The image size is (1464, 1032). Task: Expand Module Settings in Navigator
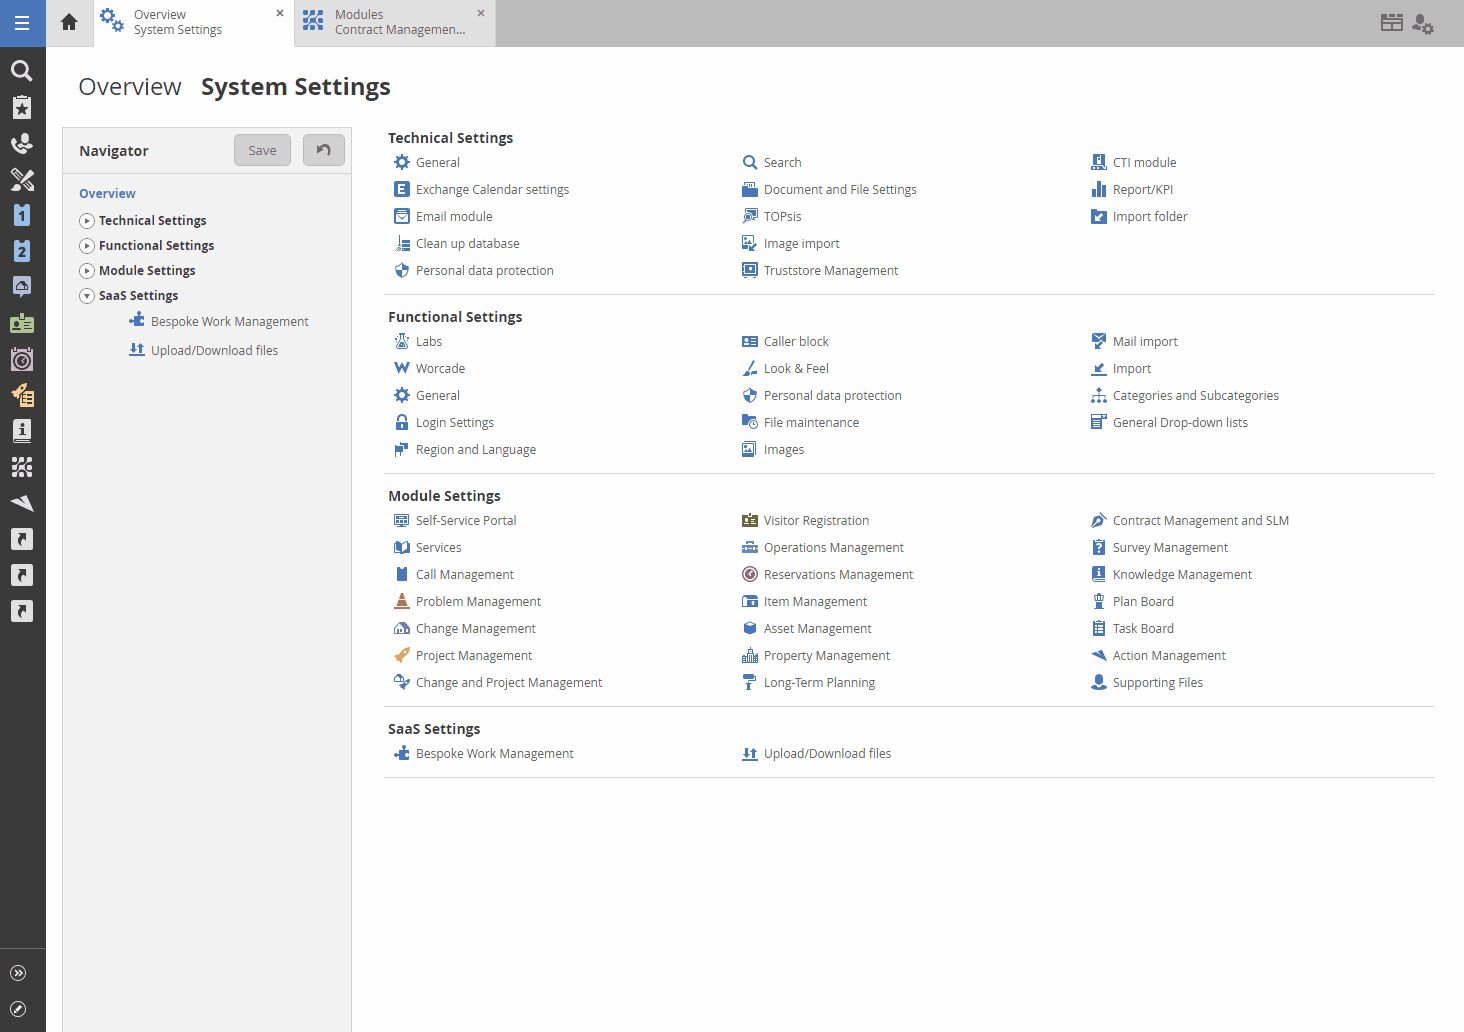[87, 271]
